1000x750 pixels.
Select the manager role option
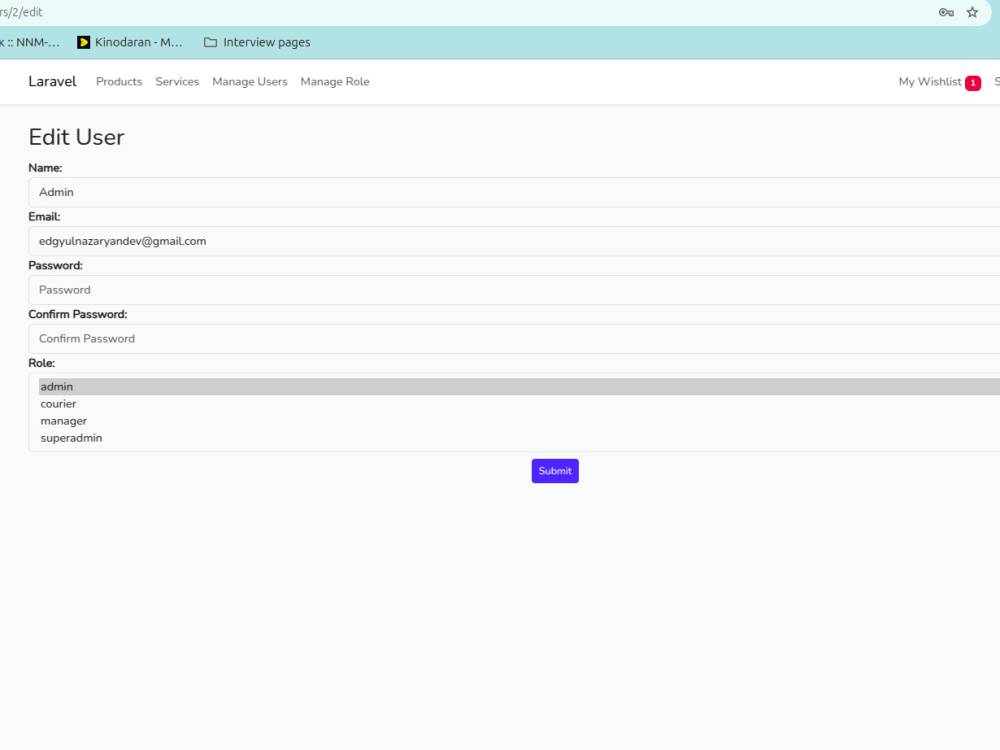519,421
